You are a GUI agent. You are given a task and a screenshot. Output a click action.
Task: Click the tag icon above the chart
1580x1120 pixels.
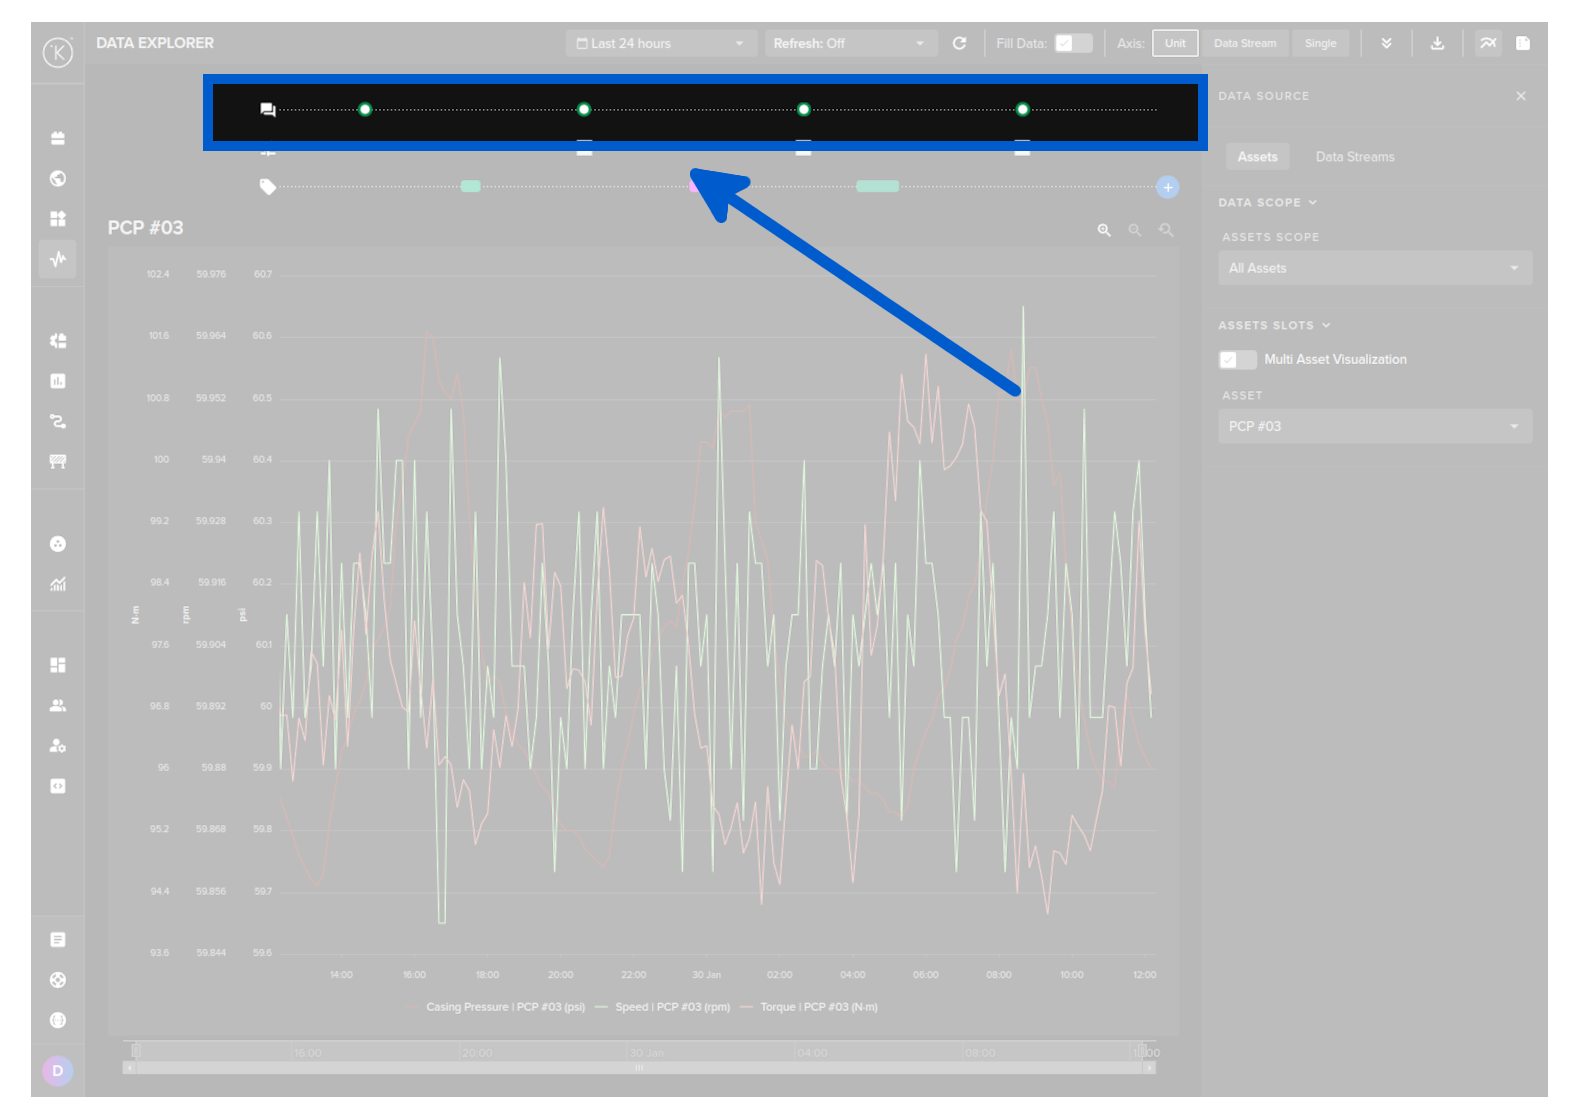[267, 187]
